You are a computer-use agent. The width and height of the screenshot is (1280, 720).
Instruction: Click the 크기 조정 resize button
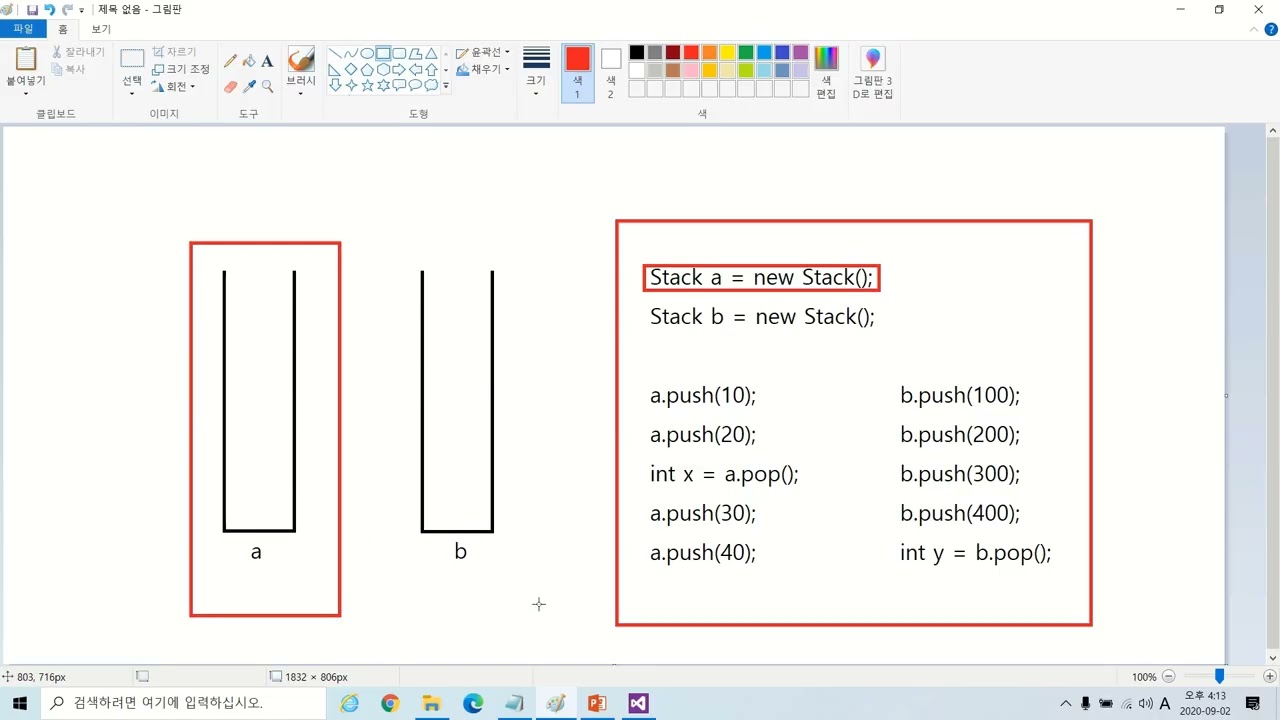coord(181,69)
